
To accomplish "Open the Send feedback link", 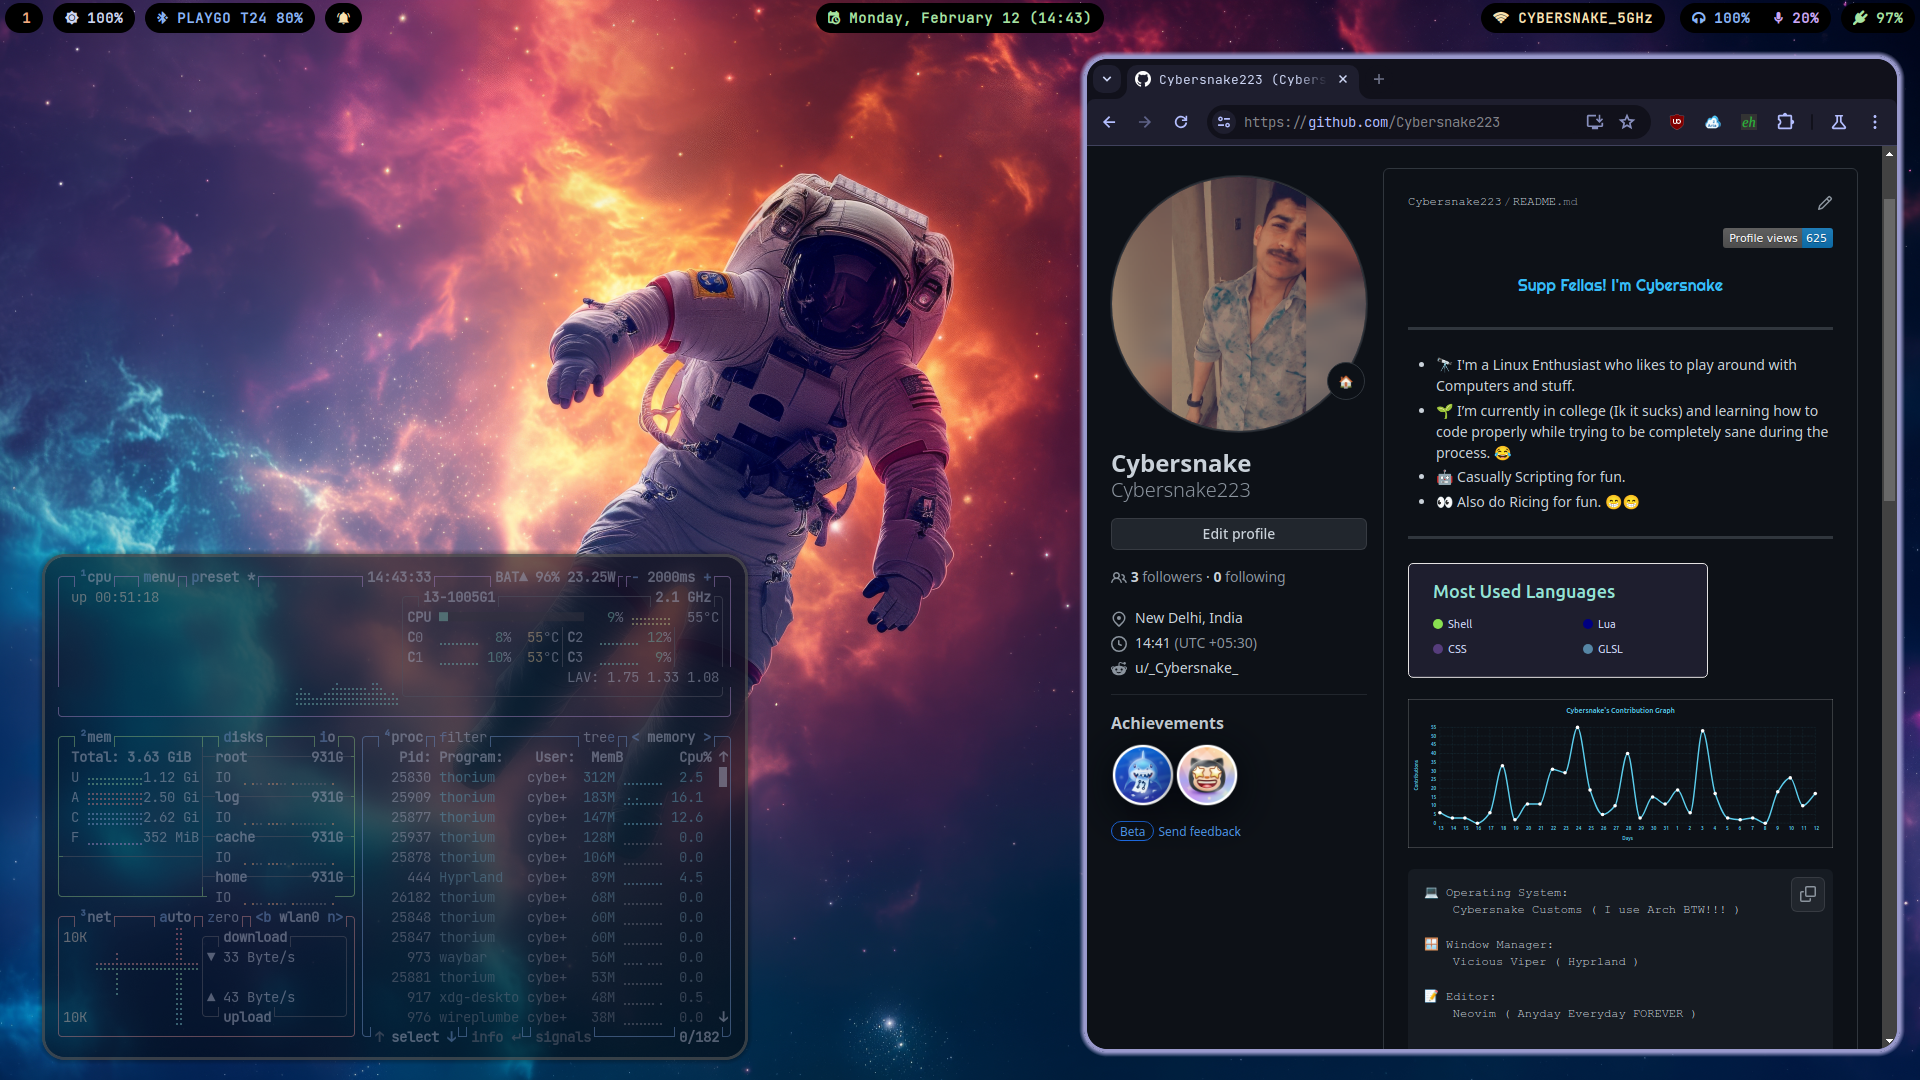I will point(1199,831).
